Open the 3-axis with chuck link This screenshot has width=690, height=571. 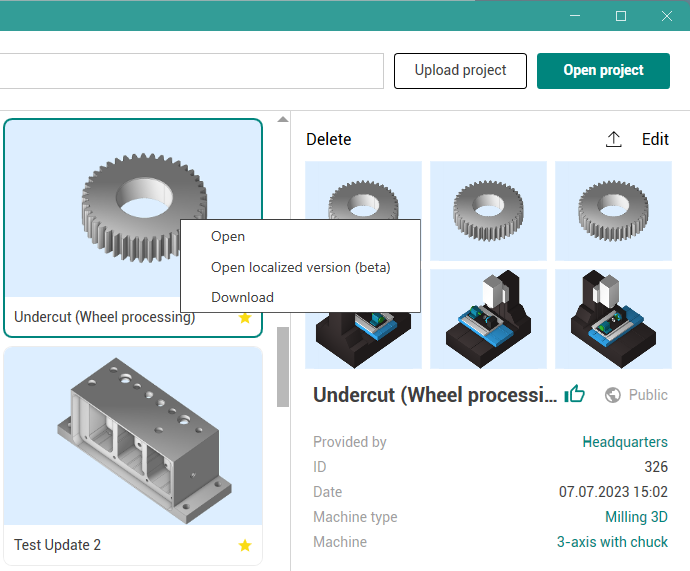coord(612,542)
